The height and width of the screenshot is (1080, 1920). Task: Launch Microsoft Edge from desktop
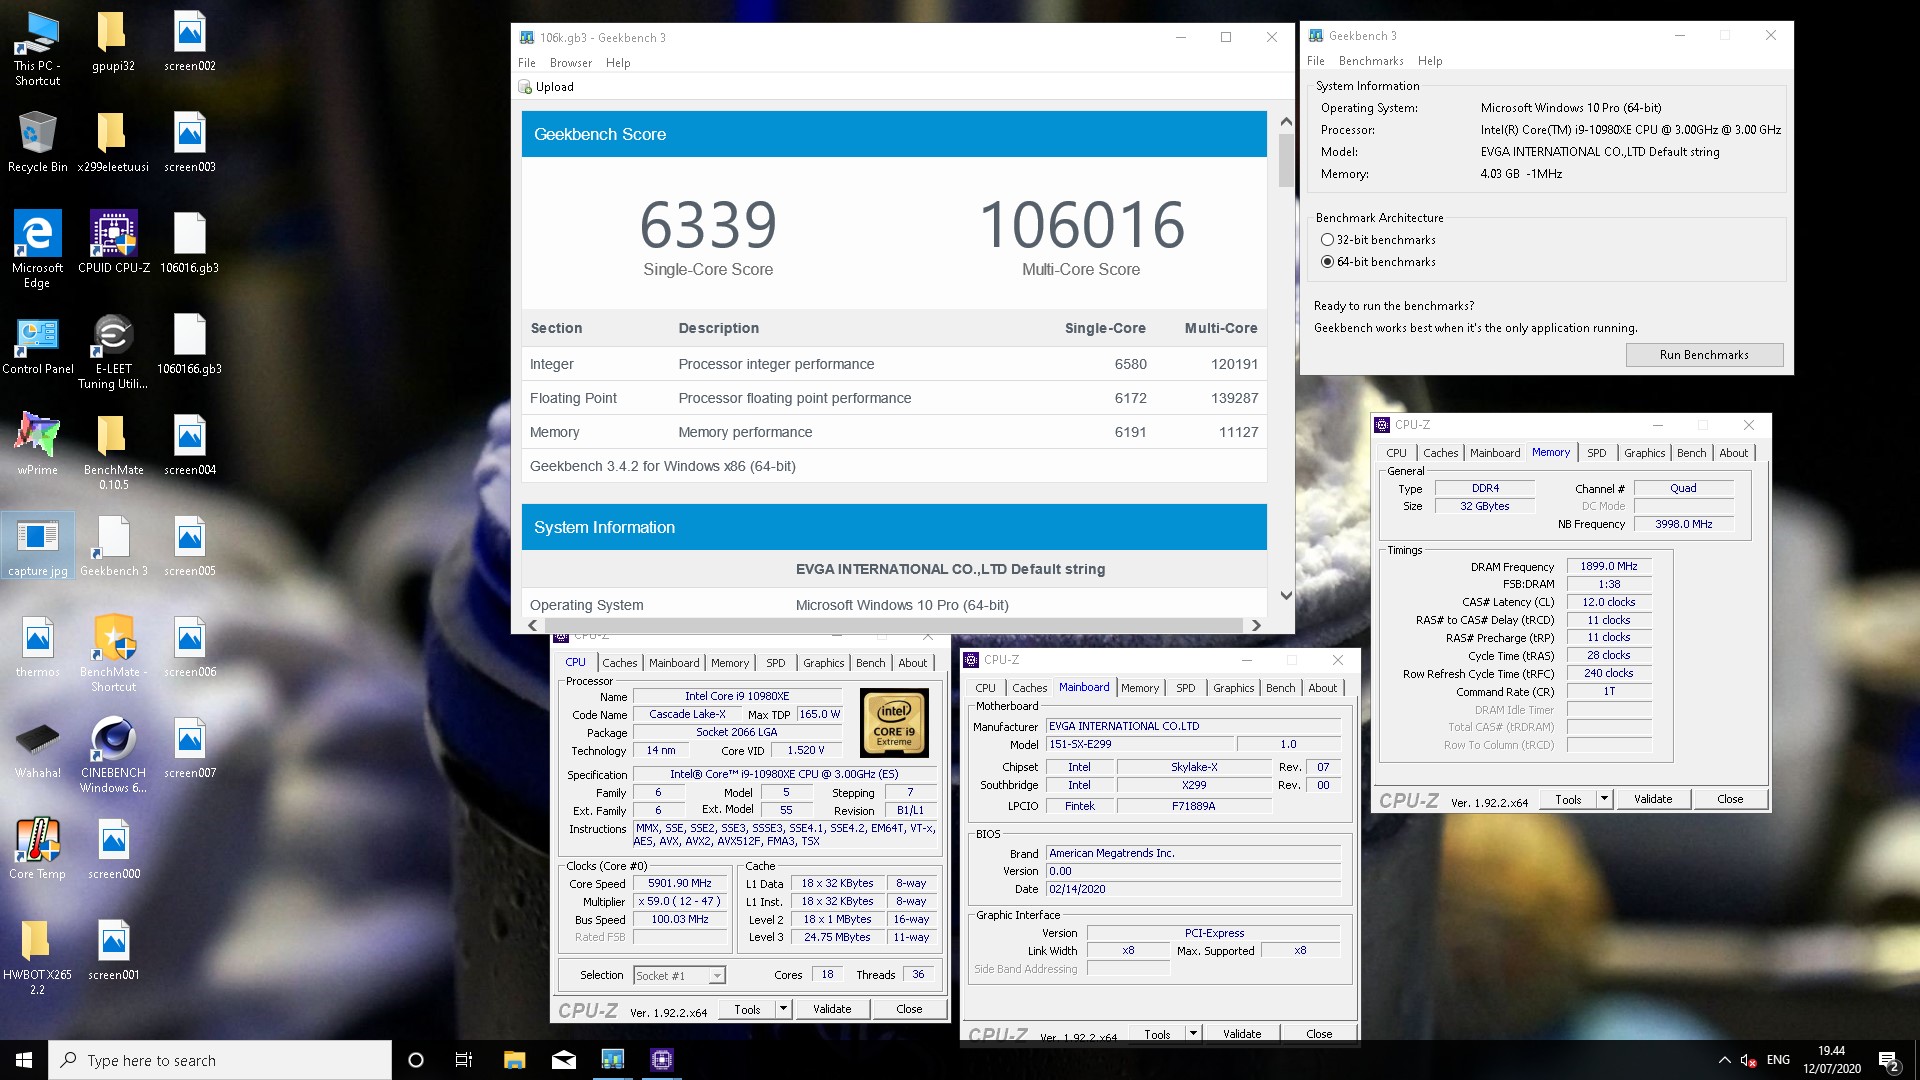tap(37, 250)
